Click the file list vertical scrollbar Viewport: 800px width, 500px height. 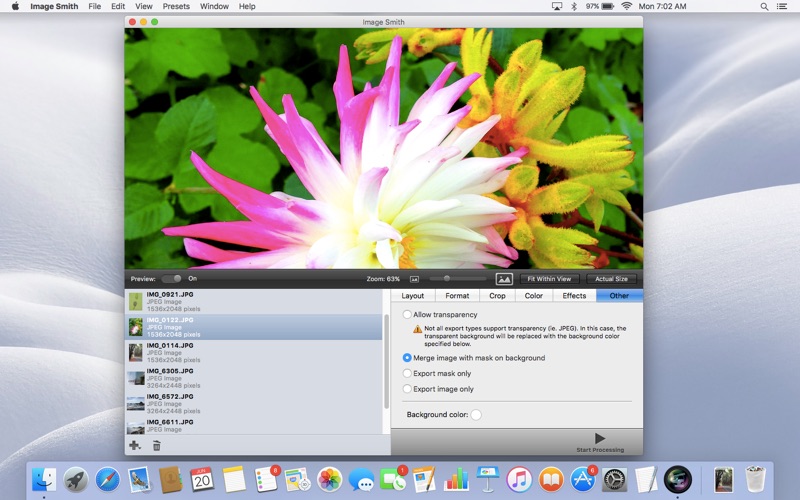point(386,361)
